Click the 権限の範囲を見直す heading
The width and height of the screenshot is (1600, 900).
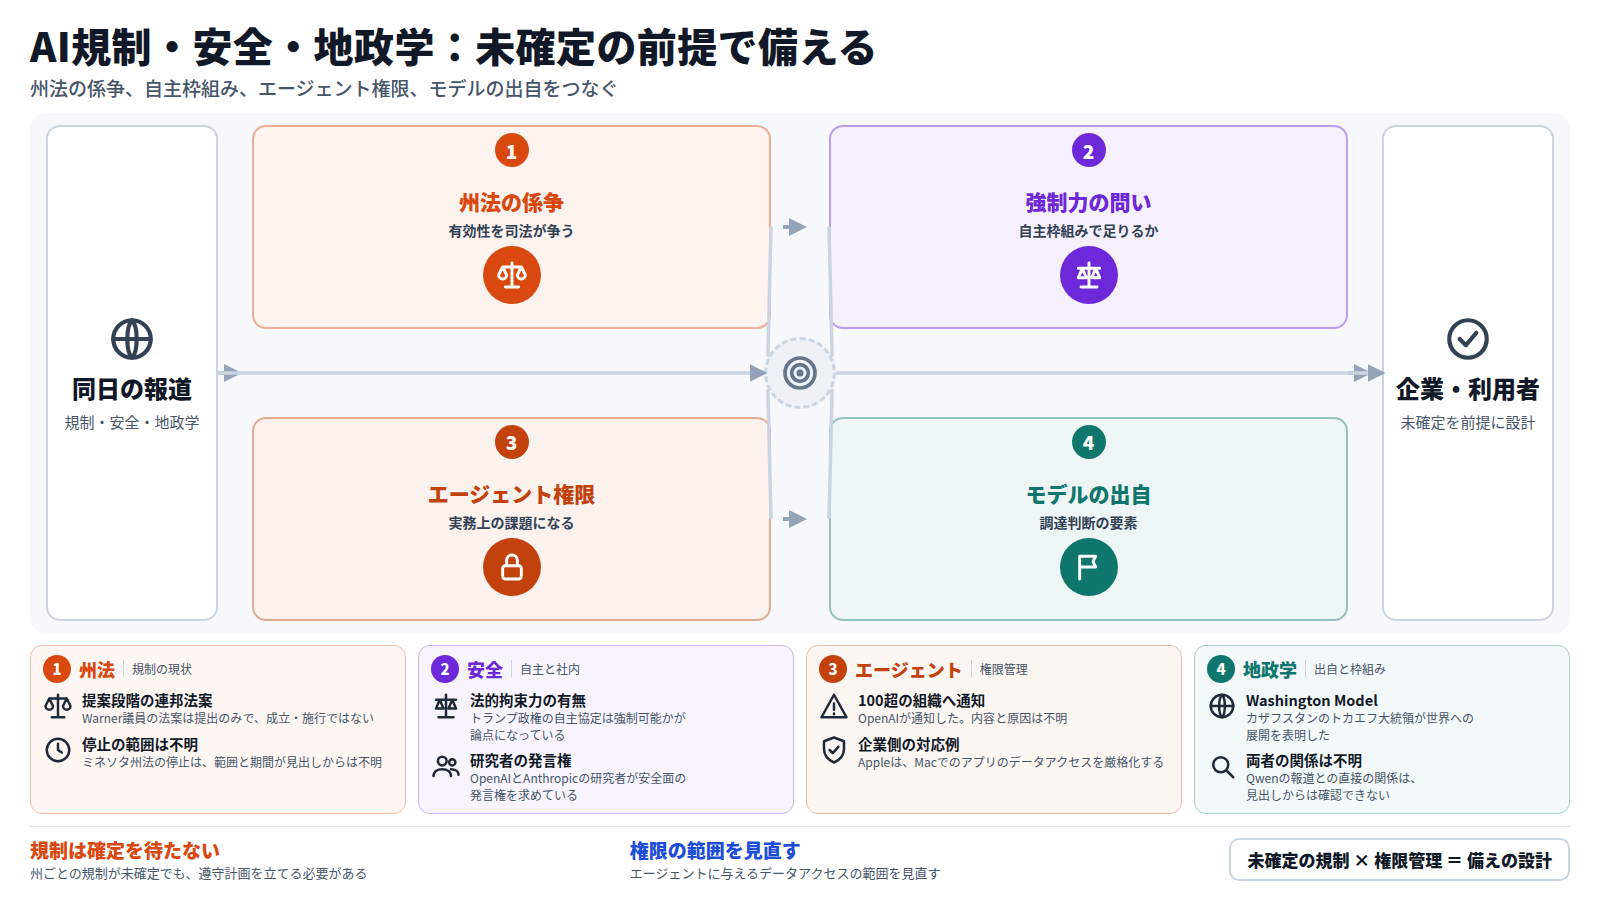point(715,851)
